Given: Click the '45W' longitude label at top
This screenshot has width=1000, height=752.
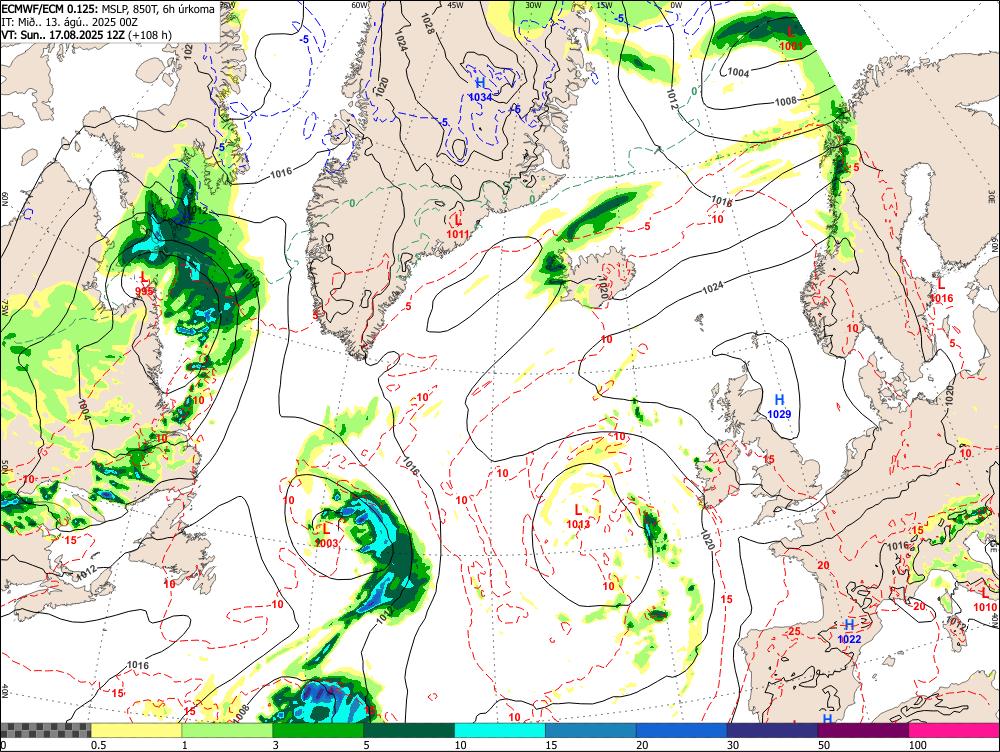Looking at the screenshot, I should [455, 4].
